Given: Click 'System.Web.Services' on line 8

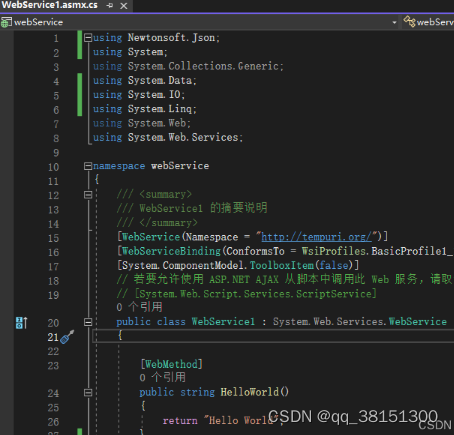Looking at the screenshot, I should [183, 137].
